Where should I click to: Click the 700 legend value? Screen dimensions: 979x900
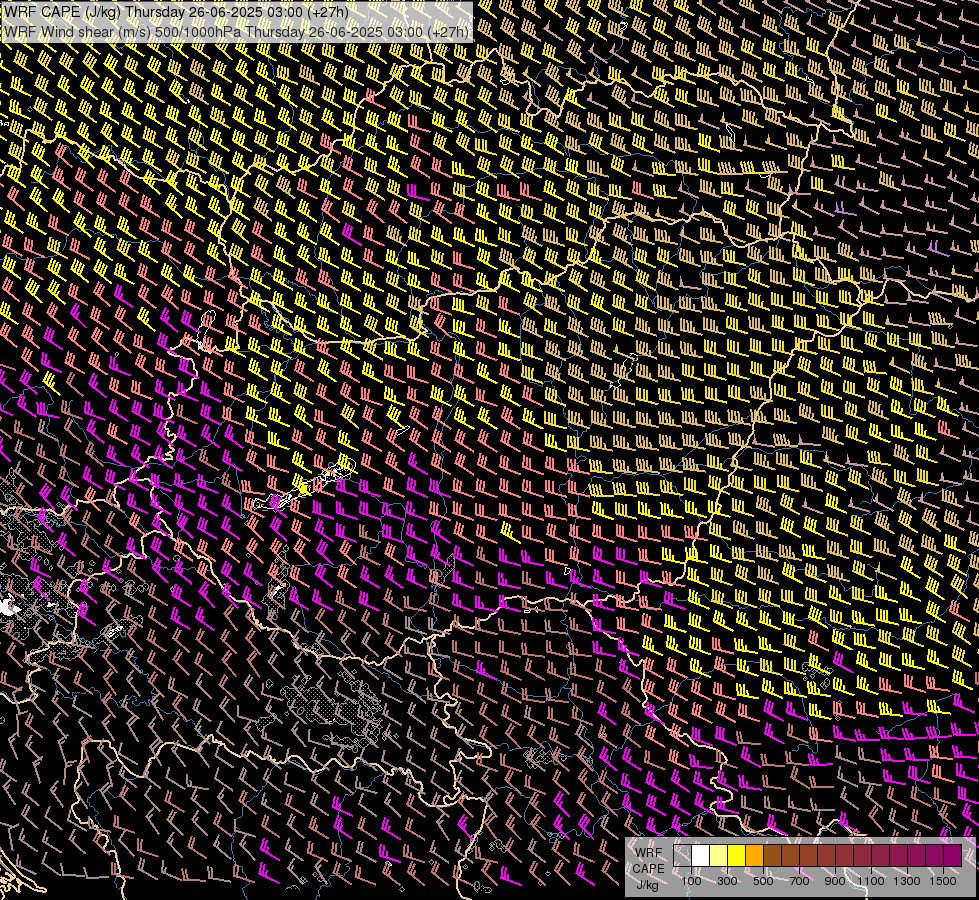click(x=799, y=881)
